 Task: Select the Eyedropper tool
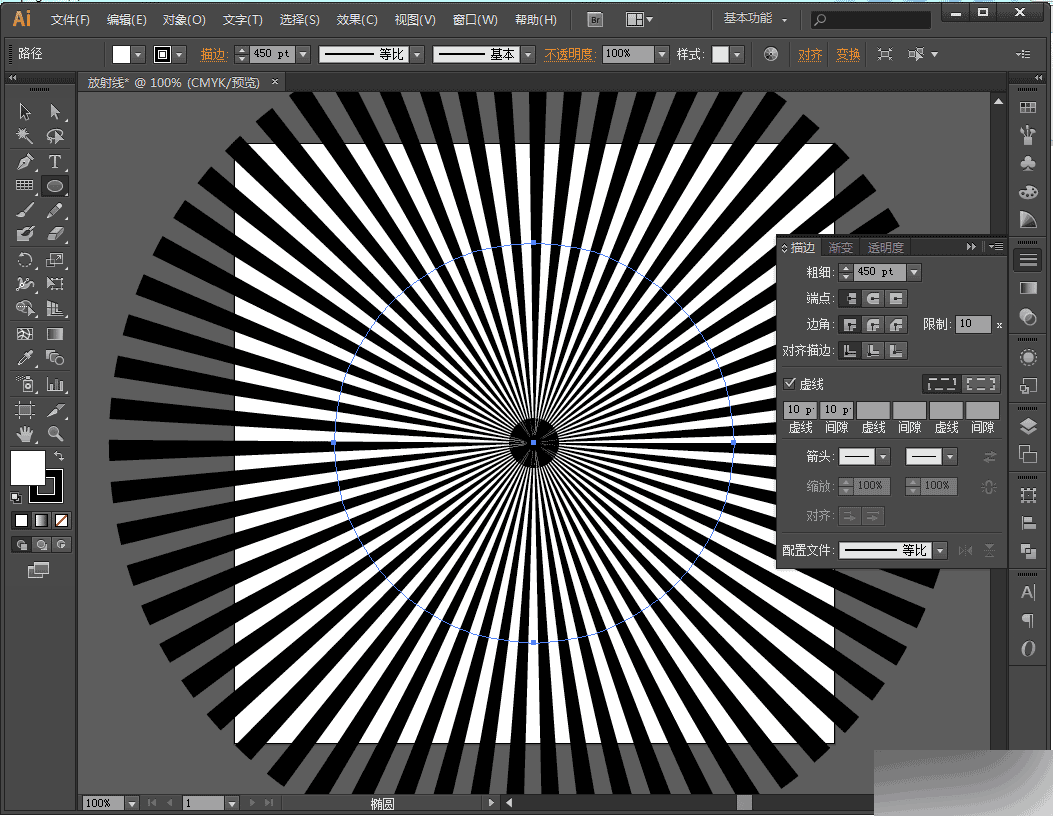click(25, 358)
